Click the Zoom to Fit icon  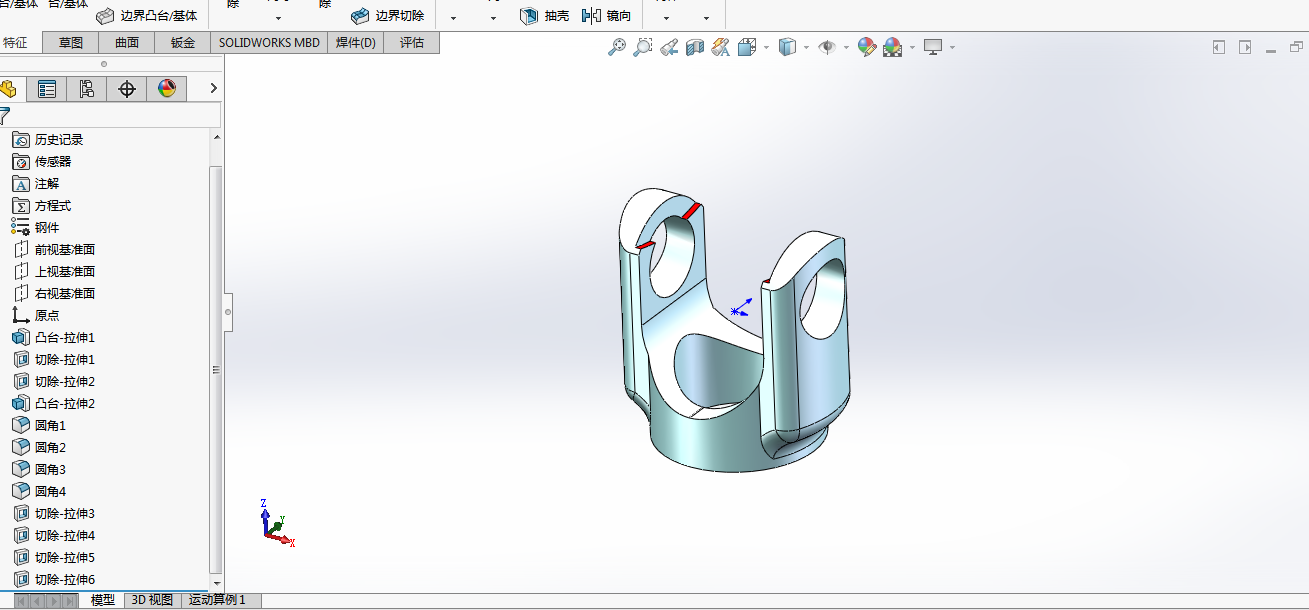tap(617, 46)
